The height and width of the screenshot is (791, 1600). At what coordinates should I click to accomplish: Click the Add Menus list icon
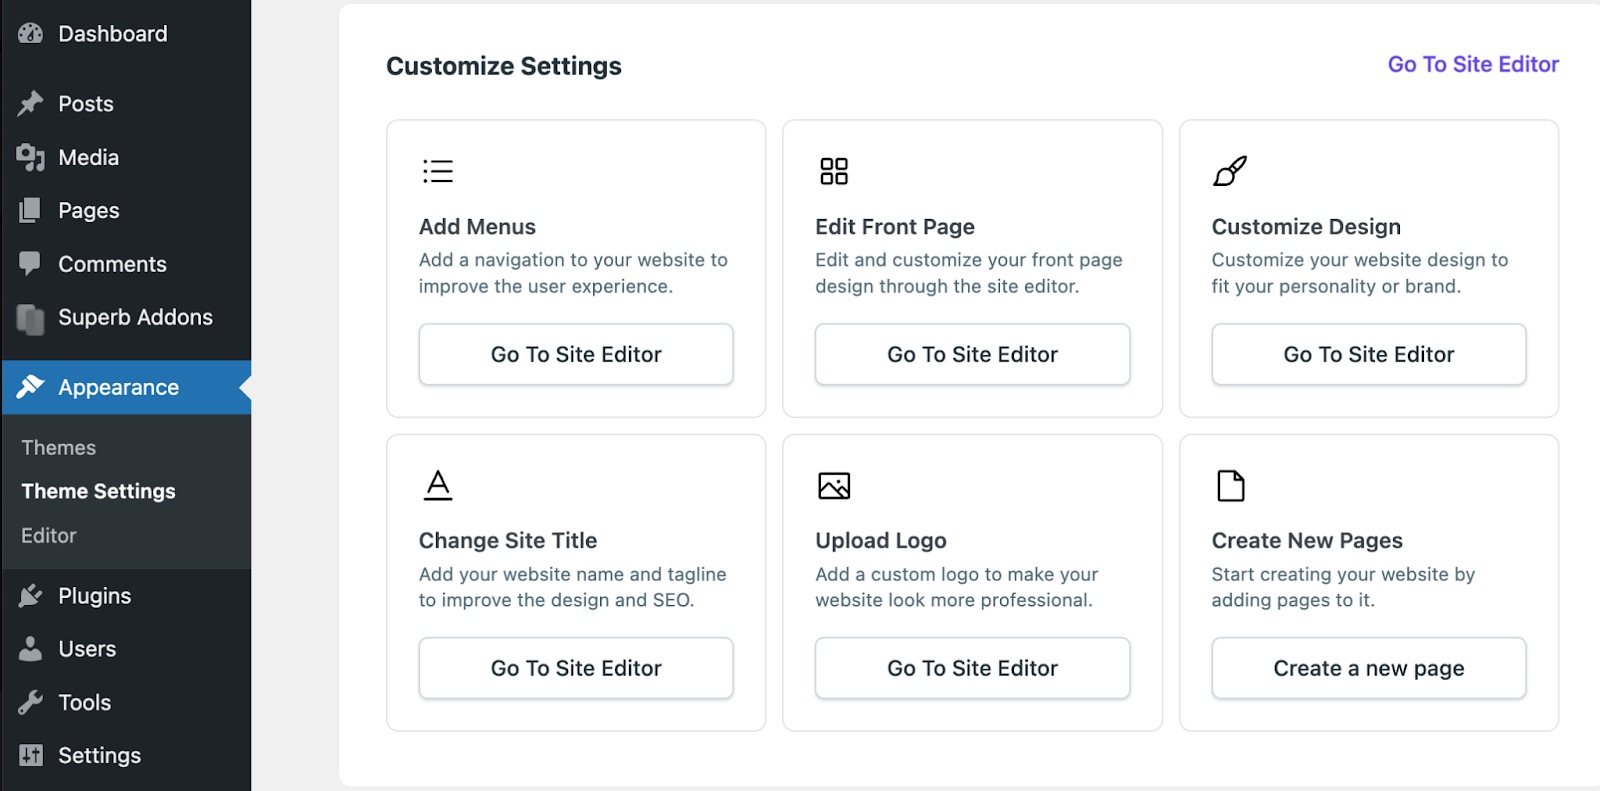tap(438, 171)
